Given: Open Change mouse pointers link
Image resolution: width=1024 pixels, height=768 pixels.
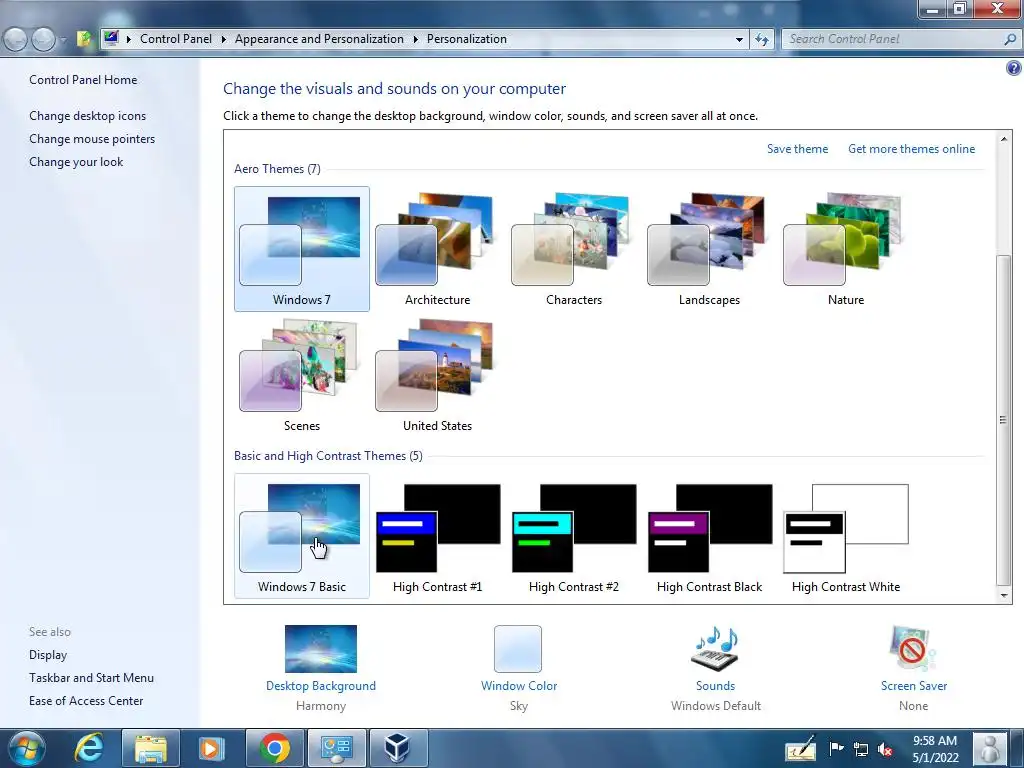Looking at the screenshot, I should [92, 138].
